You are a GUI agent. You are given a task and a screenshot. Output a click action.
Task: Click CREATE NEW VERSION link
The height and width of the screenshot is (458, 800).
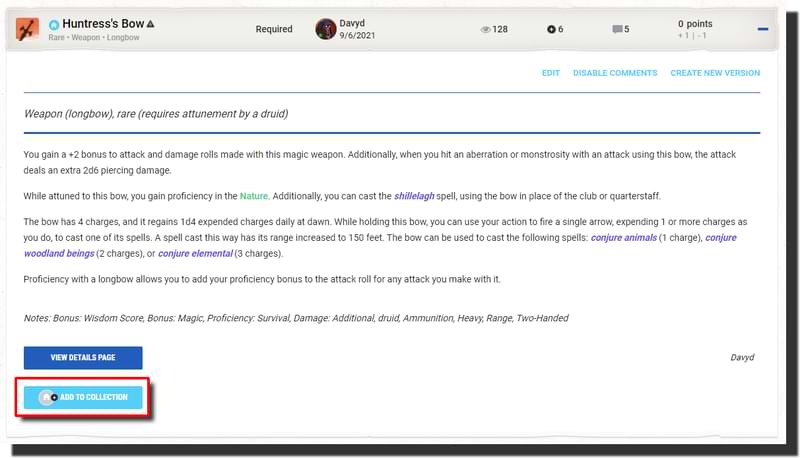point(715,73)
